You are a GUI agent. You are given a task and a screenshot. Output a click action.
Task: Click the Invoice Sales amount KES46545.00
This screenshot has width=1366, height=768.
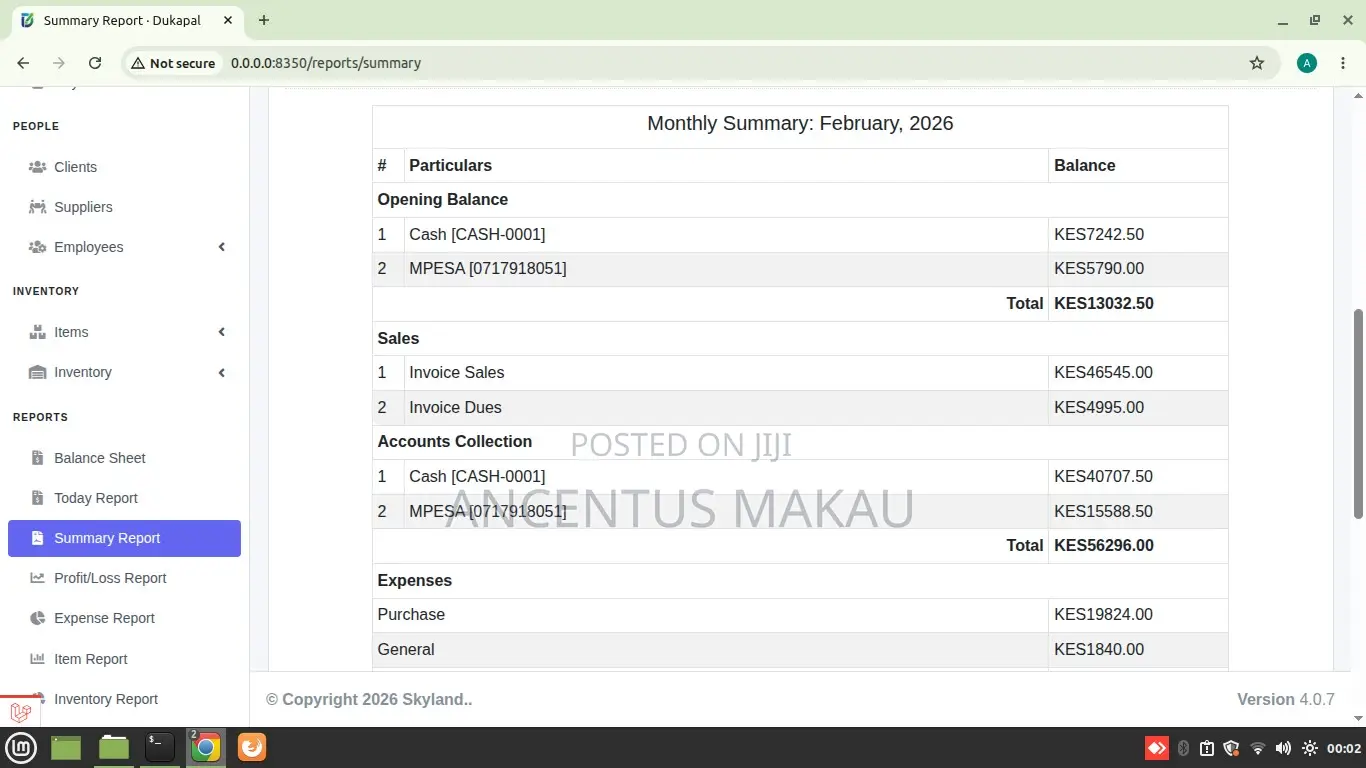pos(1103,373)
